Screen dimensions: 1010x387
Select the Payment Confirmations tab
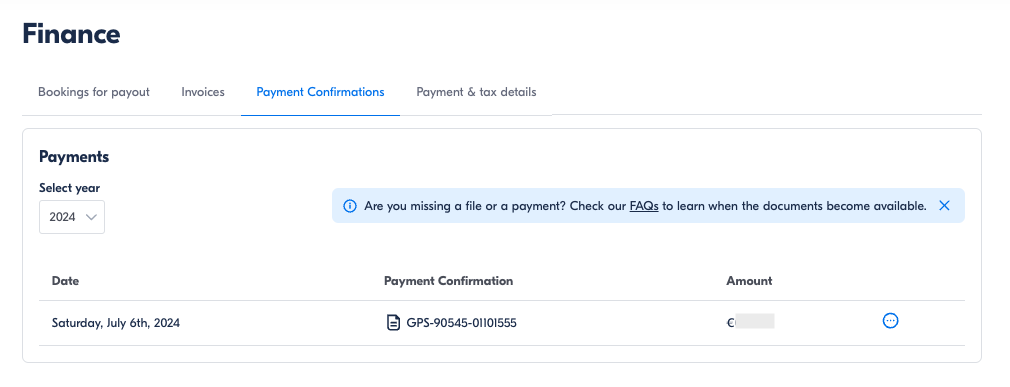tap(320, 92)
